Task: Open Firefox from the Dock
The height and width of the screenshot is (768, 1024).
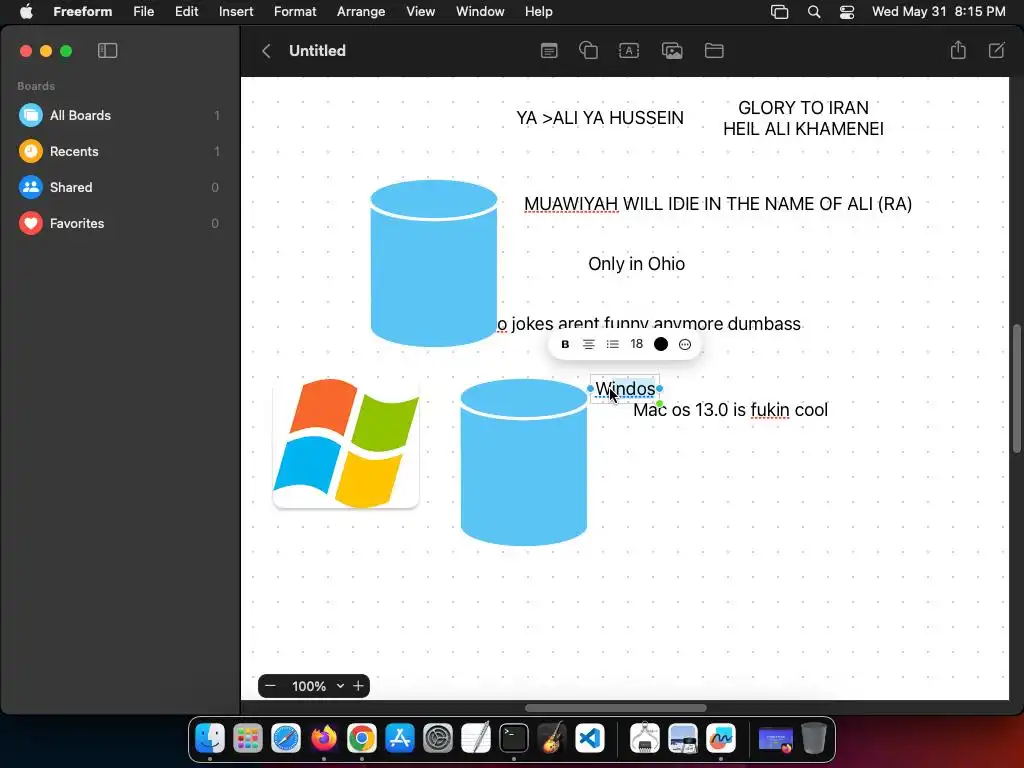Action: pyautogui.click(x=324, y=739)
